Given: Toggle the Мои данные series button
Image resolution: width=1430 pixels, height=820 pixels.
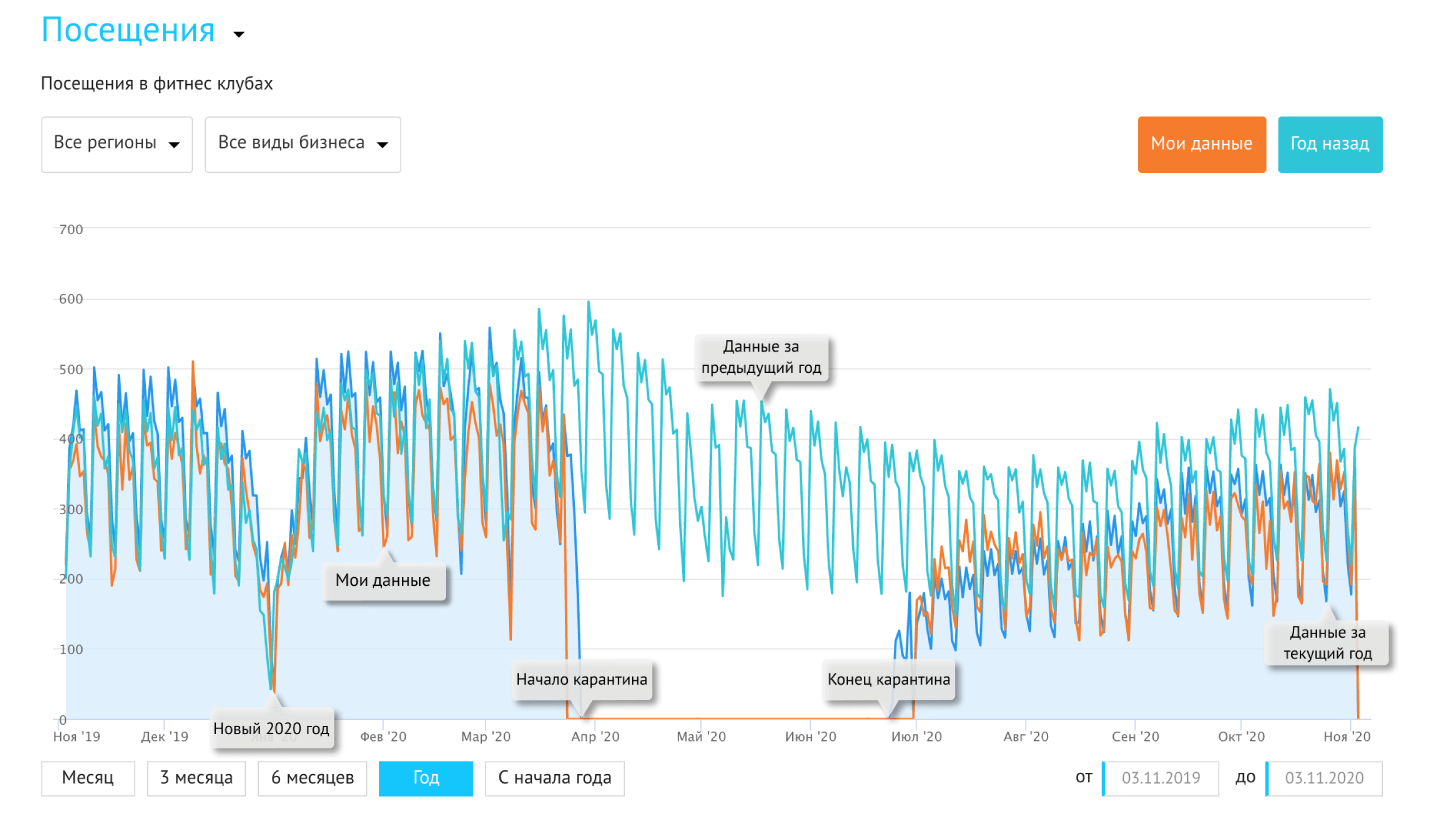Looking at the screenshot, I should [1202, 145].
